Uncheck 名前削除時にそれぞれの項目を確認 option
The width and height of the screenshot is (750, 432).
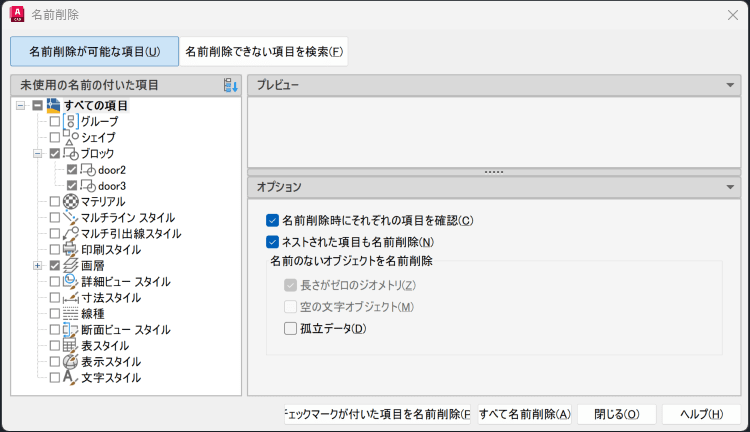[x=272, y=220]
